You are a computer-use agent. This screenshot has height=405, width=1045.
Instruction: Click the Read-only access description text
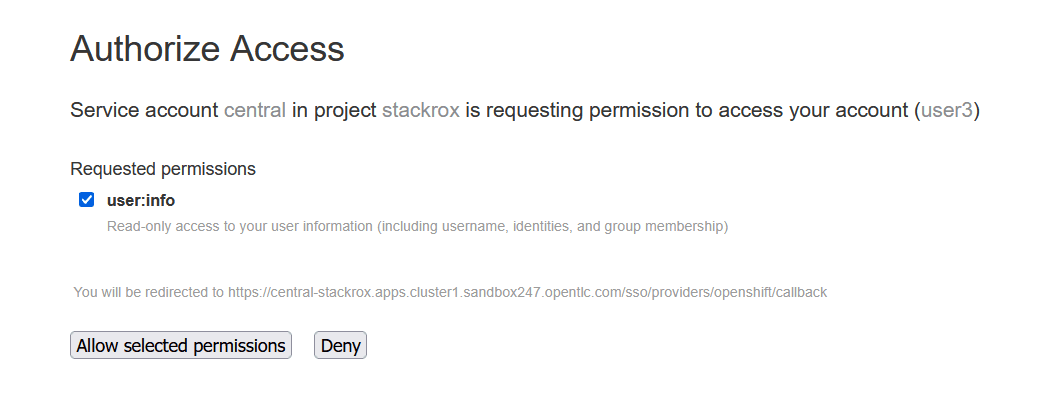click(417, 226)
